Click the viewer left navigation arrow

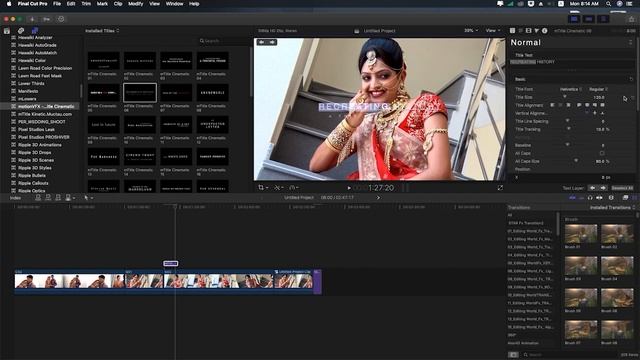point(261,42)
